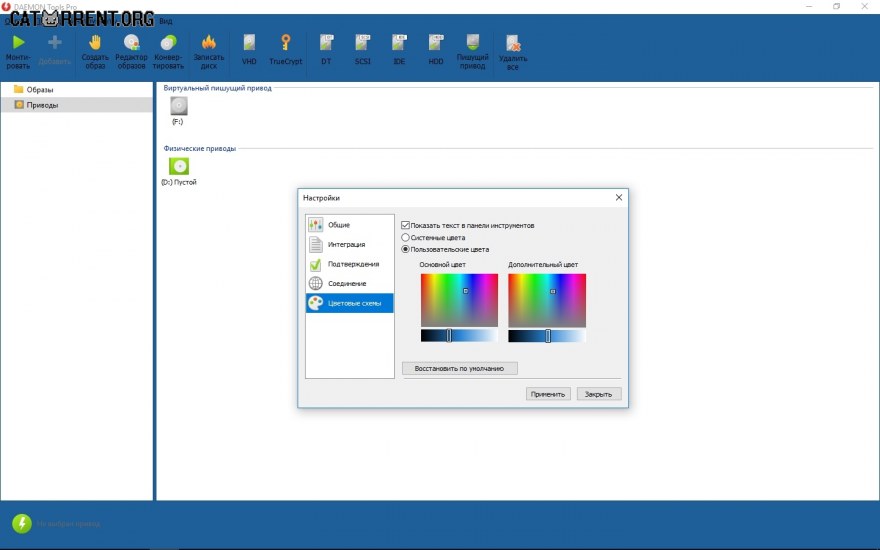Click the TrueCrypt key icon
The image size is (880, 550).
pos(286,43)
